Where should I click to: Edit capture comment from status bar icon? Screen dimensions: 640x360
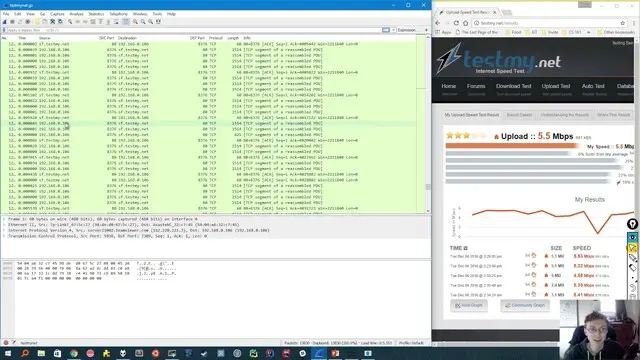14,343
